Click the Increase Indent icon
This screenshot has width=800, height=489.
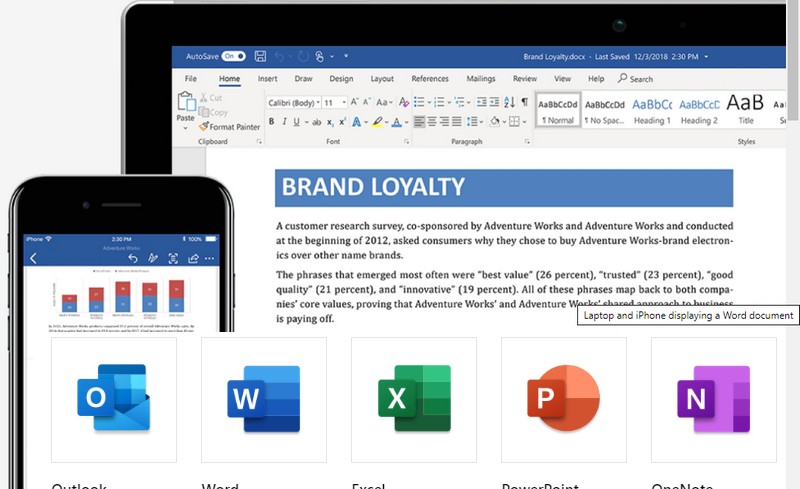click(494, 102)
